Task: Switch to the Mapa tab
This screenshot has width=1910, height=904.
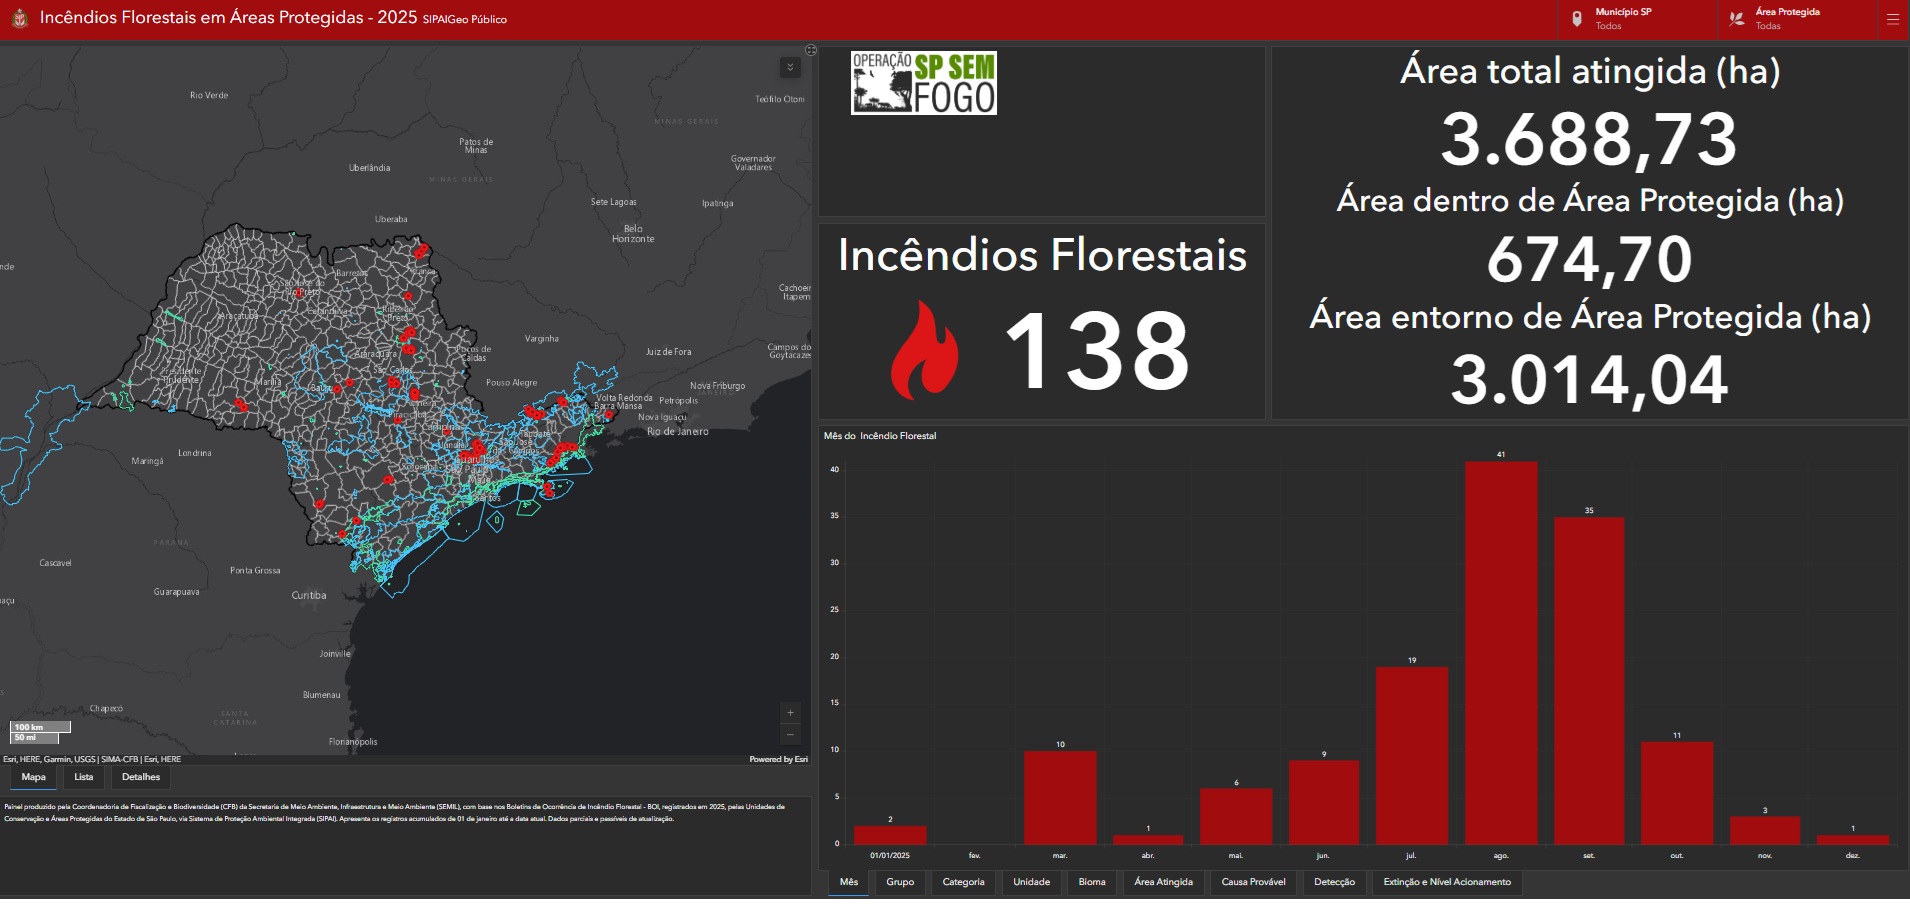Action: (x=34, y=777)
